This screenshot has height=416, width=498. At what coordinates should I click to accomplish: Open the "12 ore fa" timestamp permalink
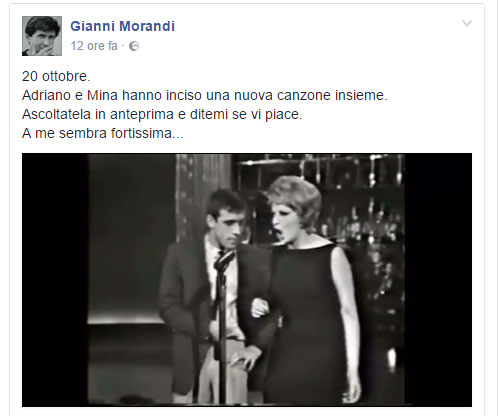pyautogui.click(x=94, y=46)
